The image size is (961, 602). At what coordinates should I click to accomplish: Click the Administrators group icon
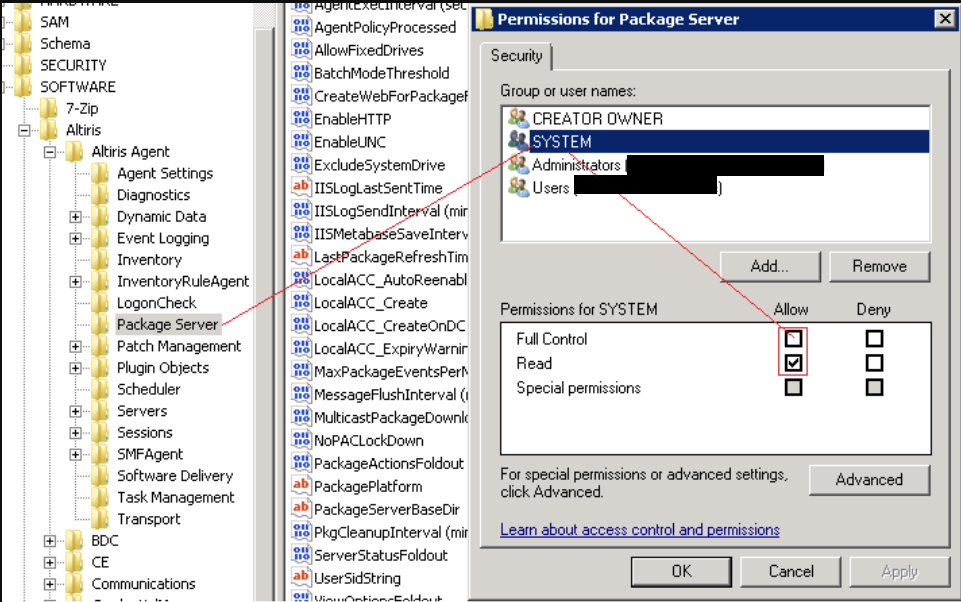tap(518, 164)
